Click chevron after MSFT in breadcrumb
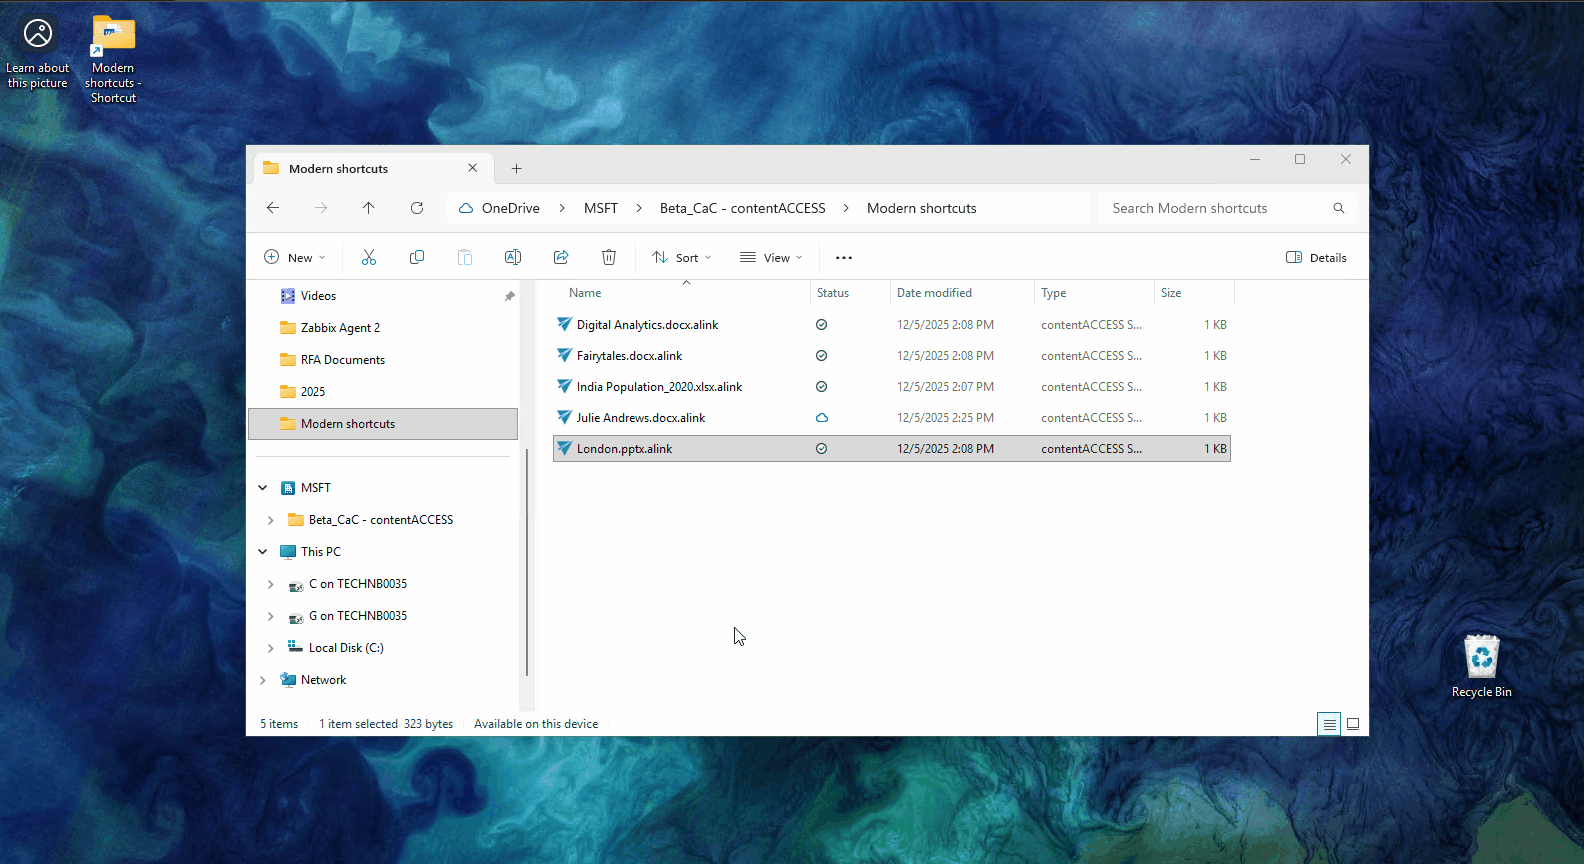 [x=639, y=208]
